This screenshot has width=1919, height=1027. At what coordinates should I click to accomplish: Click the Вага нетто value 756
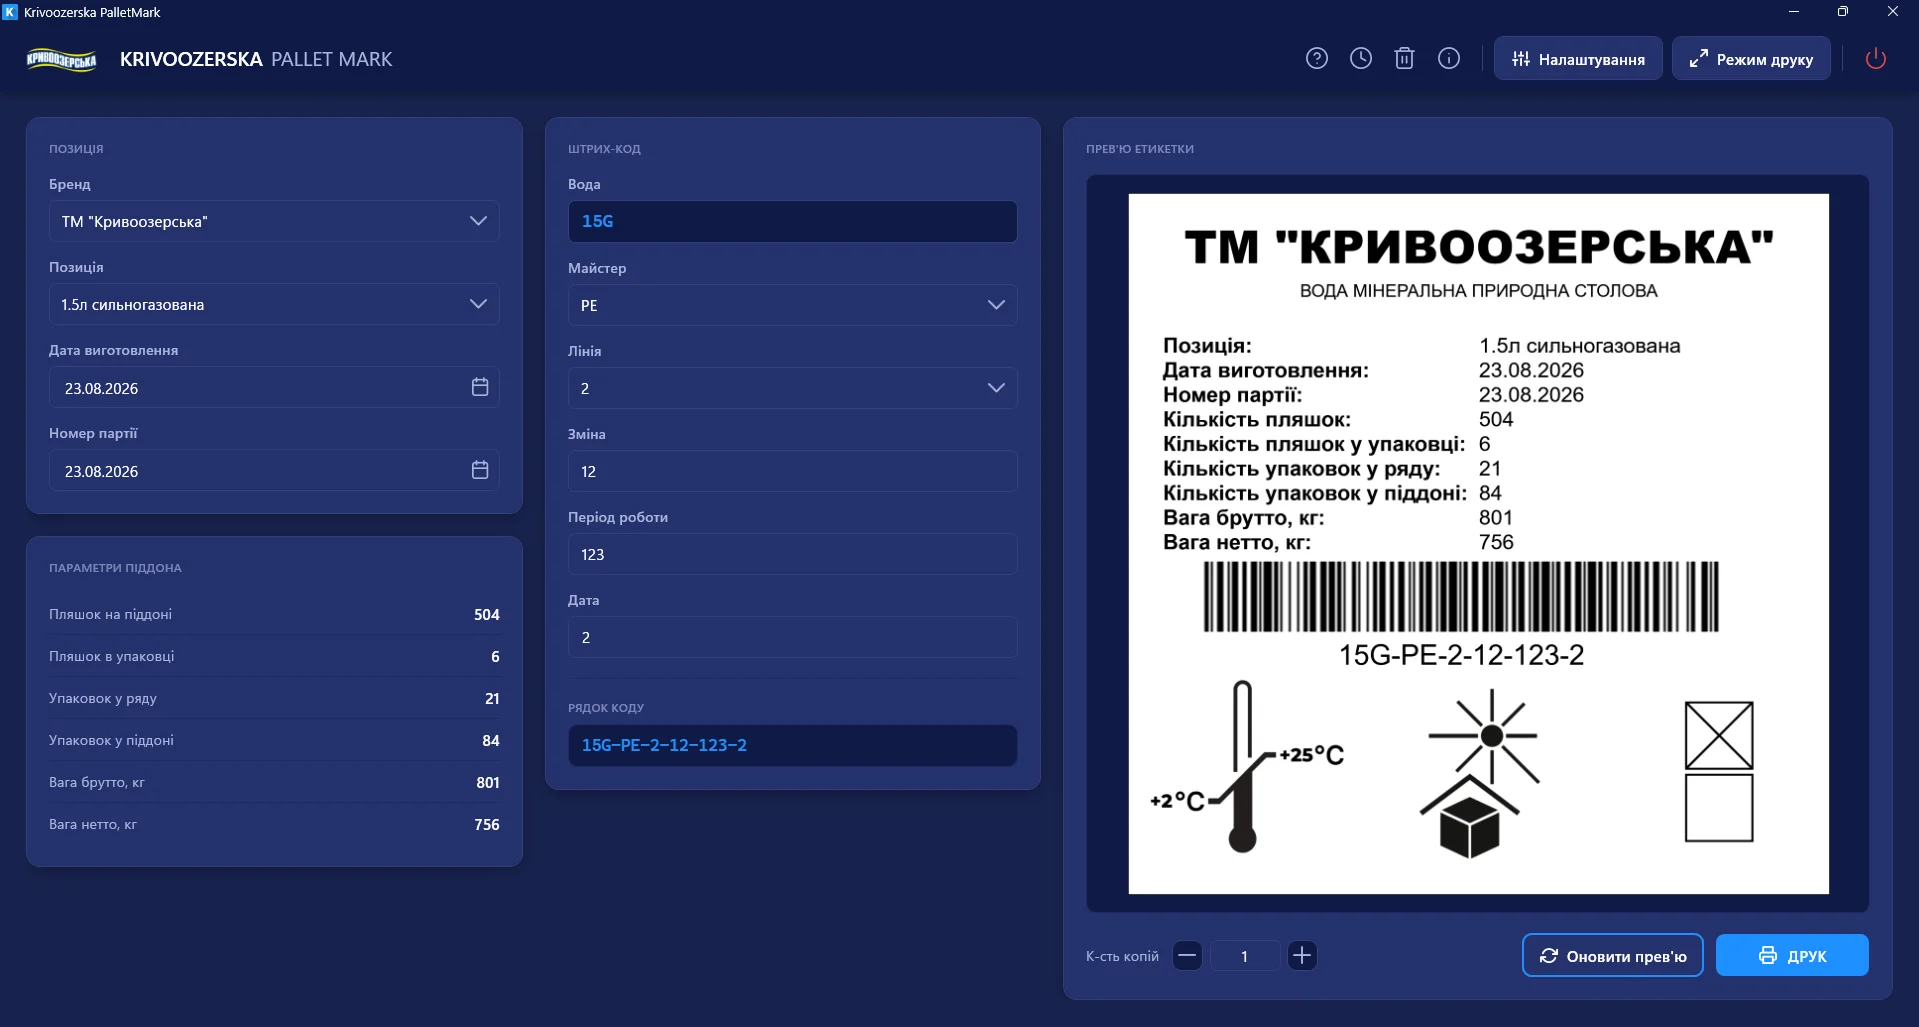pos(486,824)
